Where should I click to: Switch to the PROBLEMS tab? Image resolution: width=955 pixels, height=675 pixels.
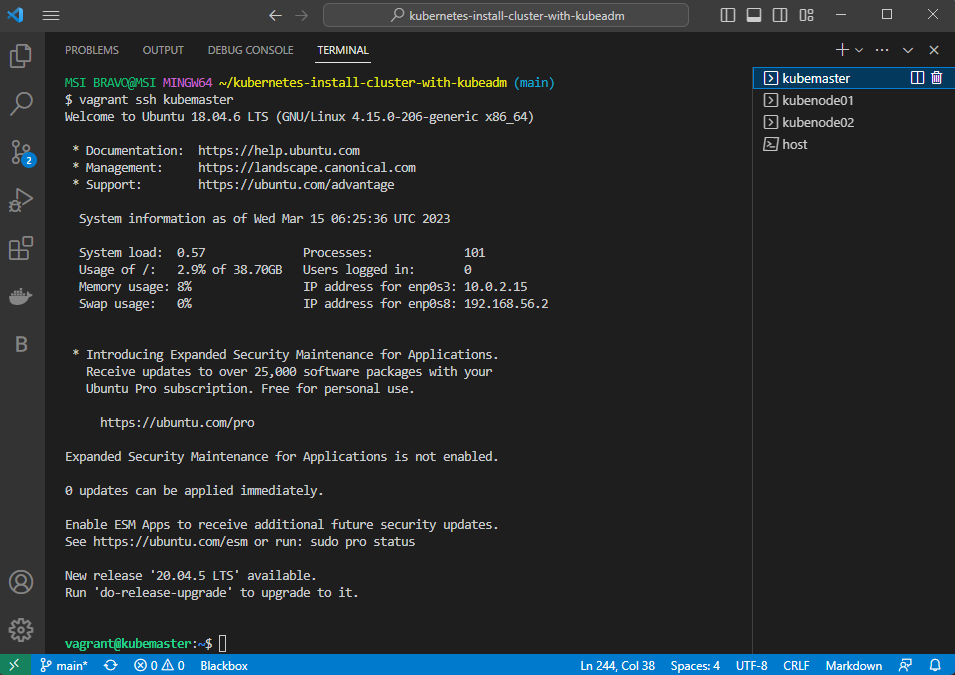pyautogui.click(x=92, y=50)
